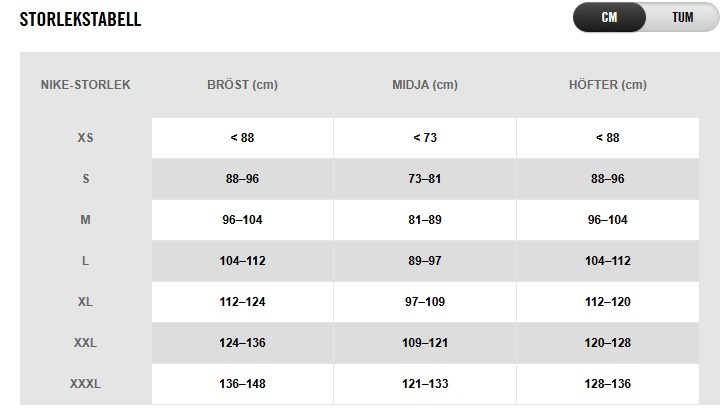Select the CM unit toggle
Image resolution: width=728 pixels, height=411 pixels.
click(x=609, y=18)
